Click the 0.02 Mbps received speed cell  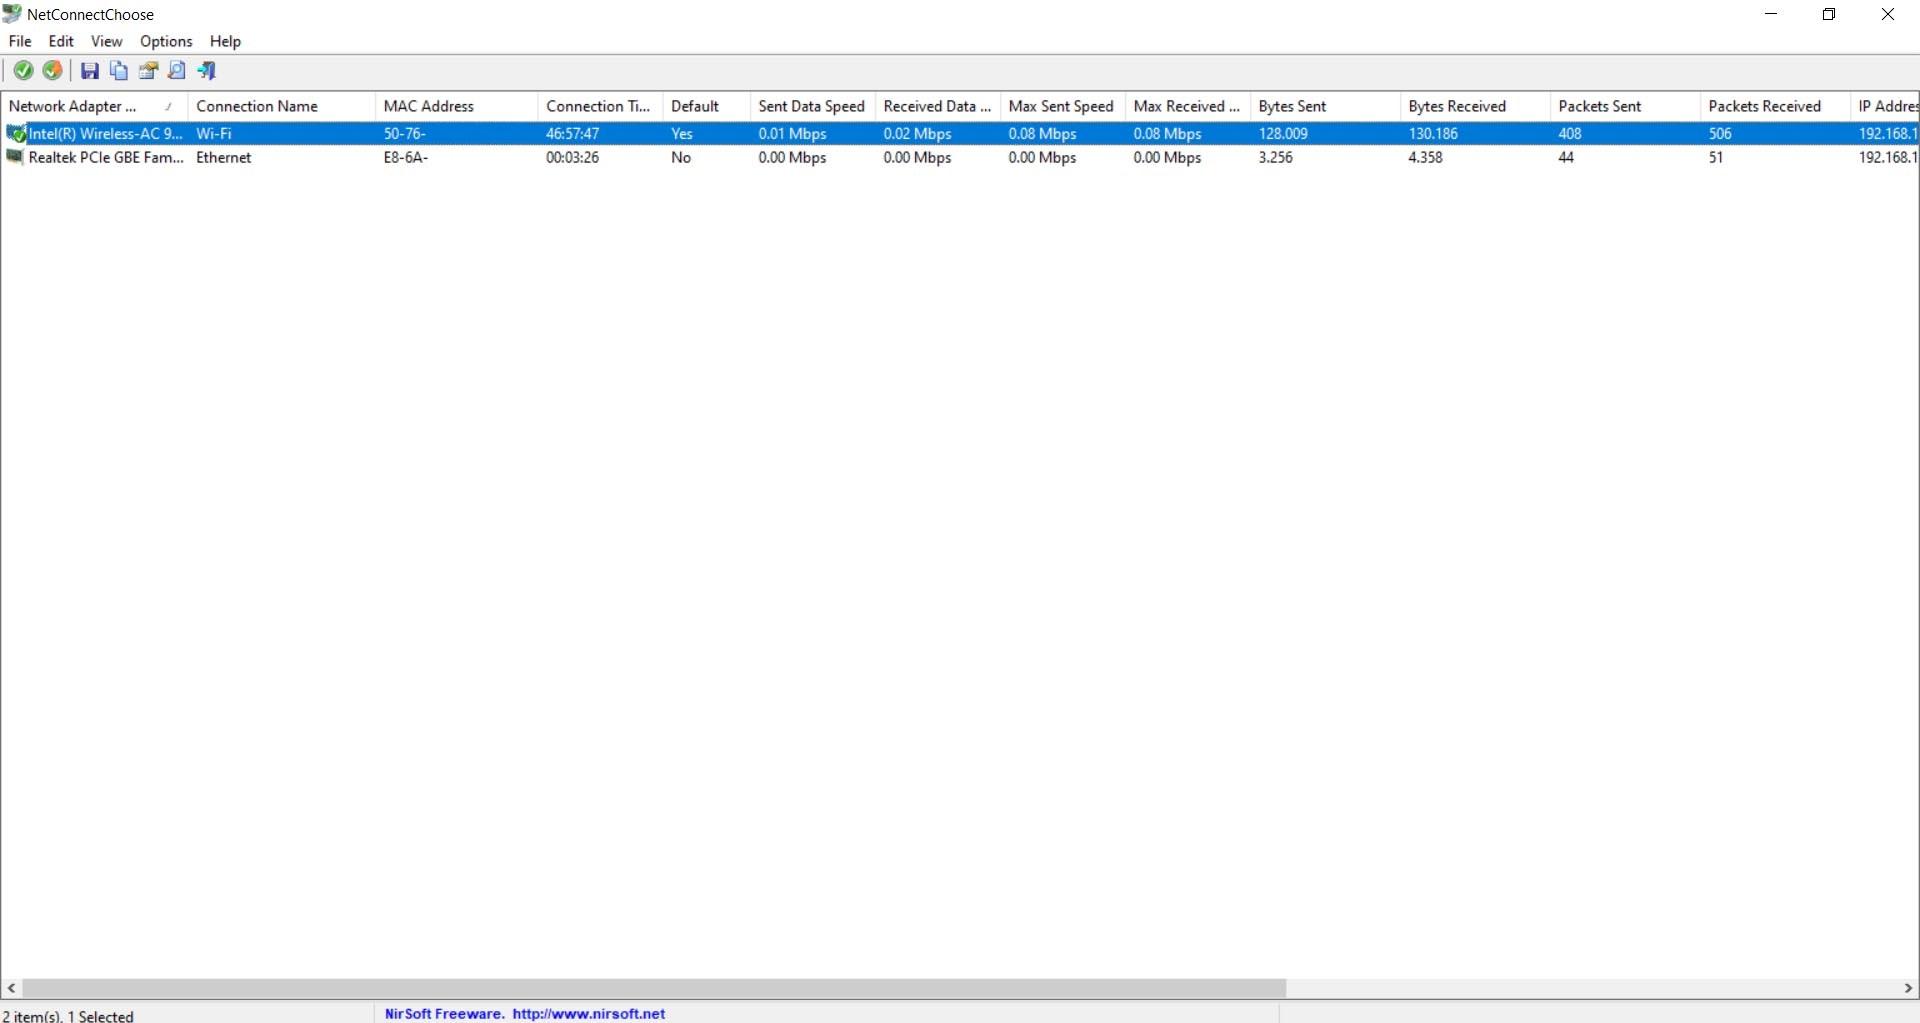click(918, 133)
